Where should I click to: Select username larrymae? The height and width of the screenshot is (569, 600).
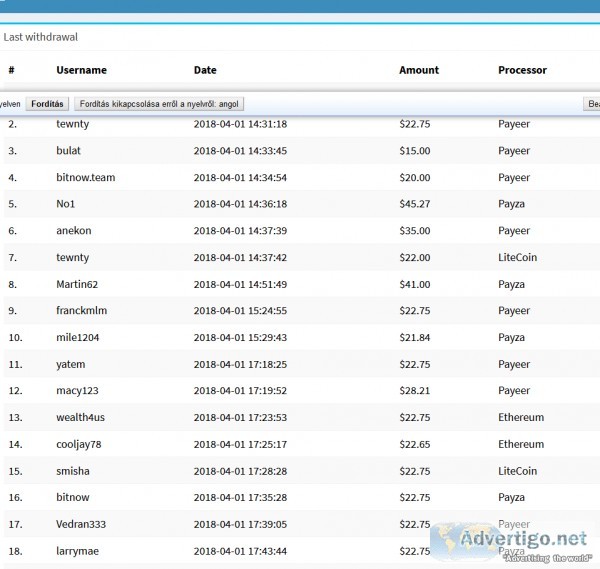click(78, 551)
